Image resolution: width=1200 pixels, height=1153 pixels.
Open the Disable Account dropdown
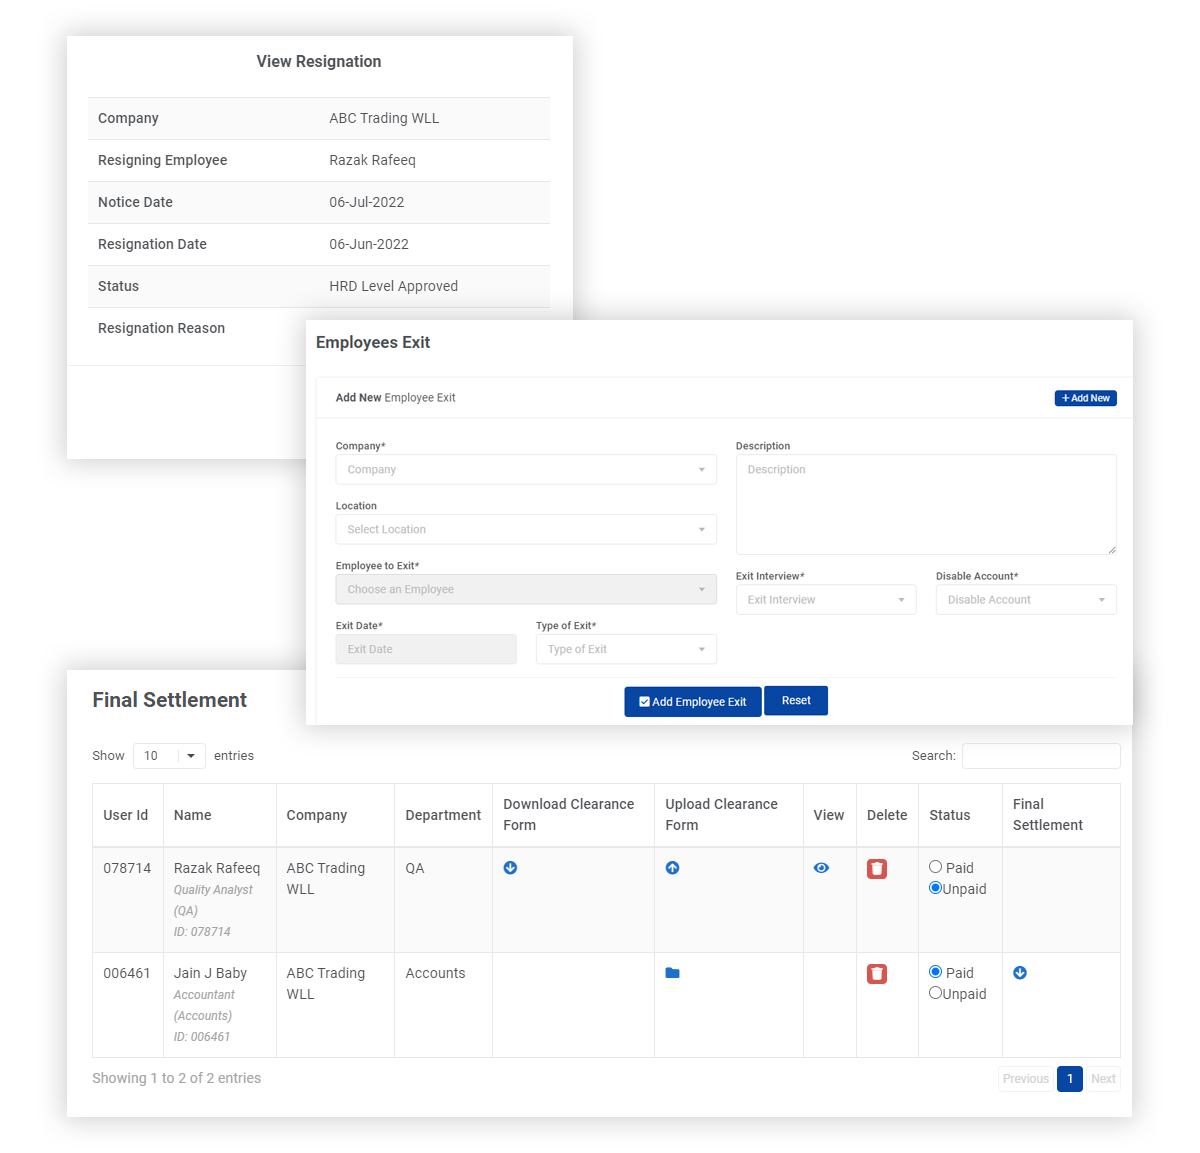click(1025, 599)
